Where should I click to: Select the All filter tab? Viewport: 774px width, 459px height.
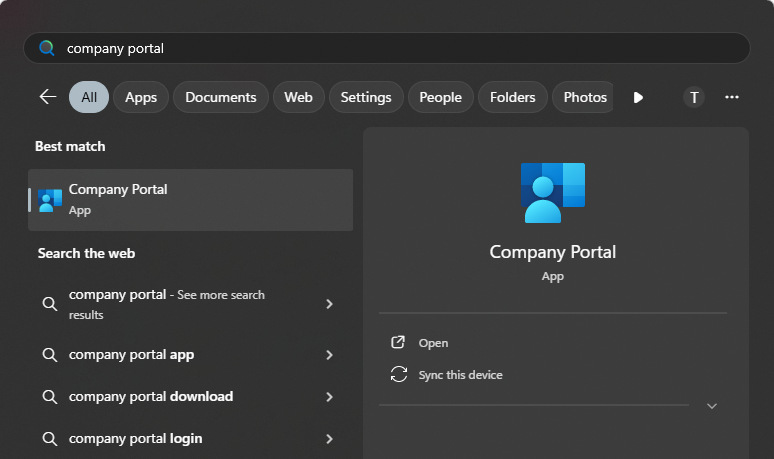tap(89, 97)
